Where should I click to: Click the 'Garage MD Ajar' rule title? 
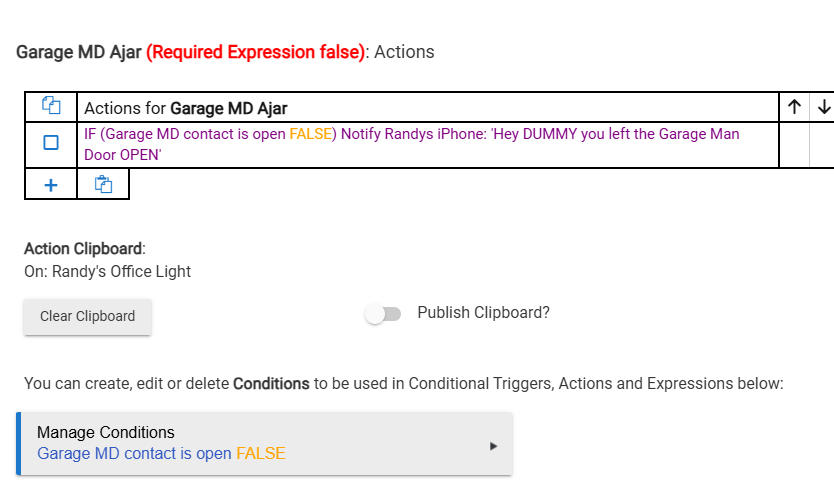pyautogui.click(x=79, y=52)
